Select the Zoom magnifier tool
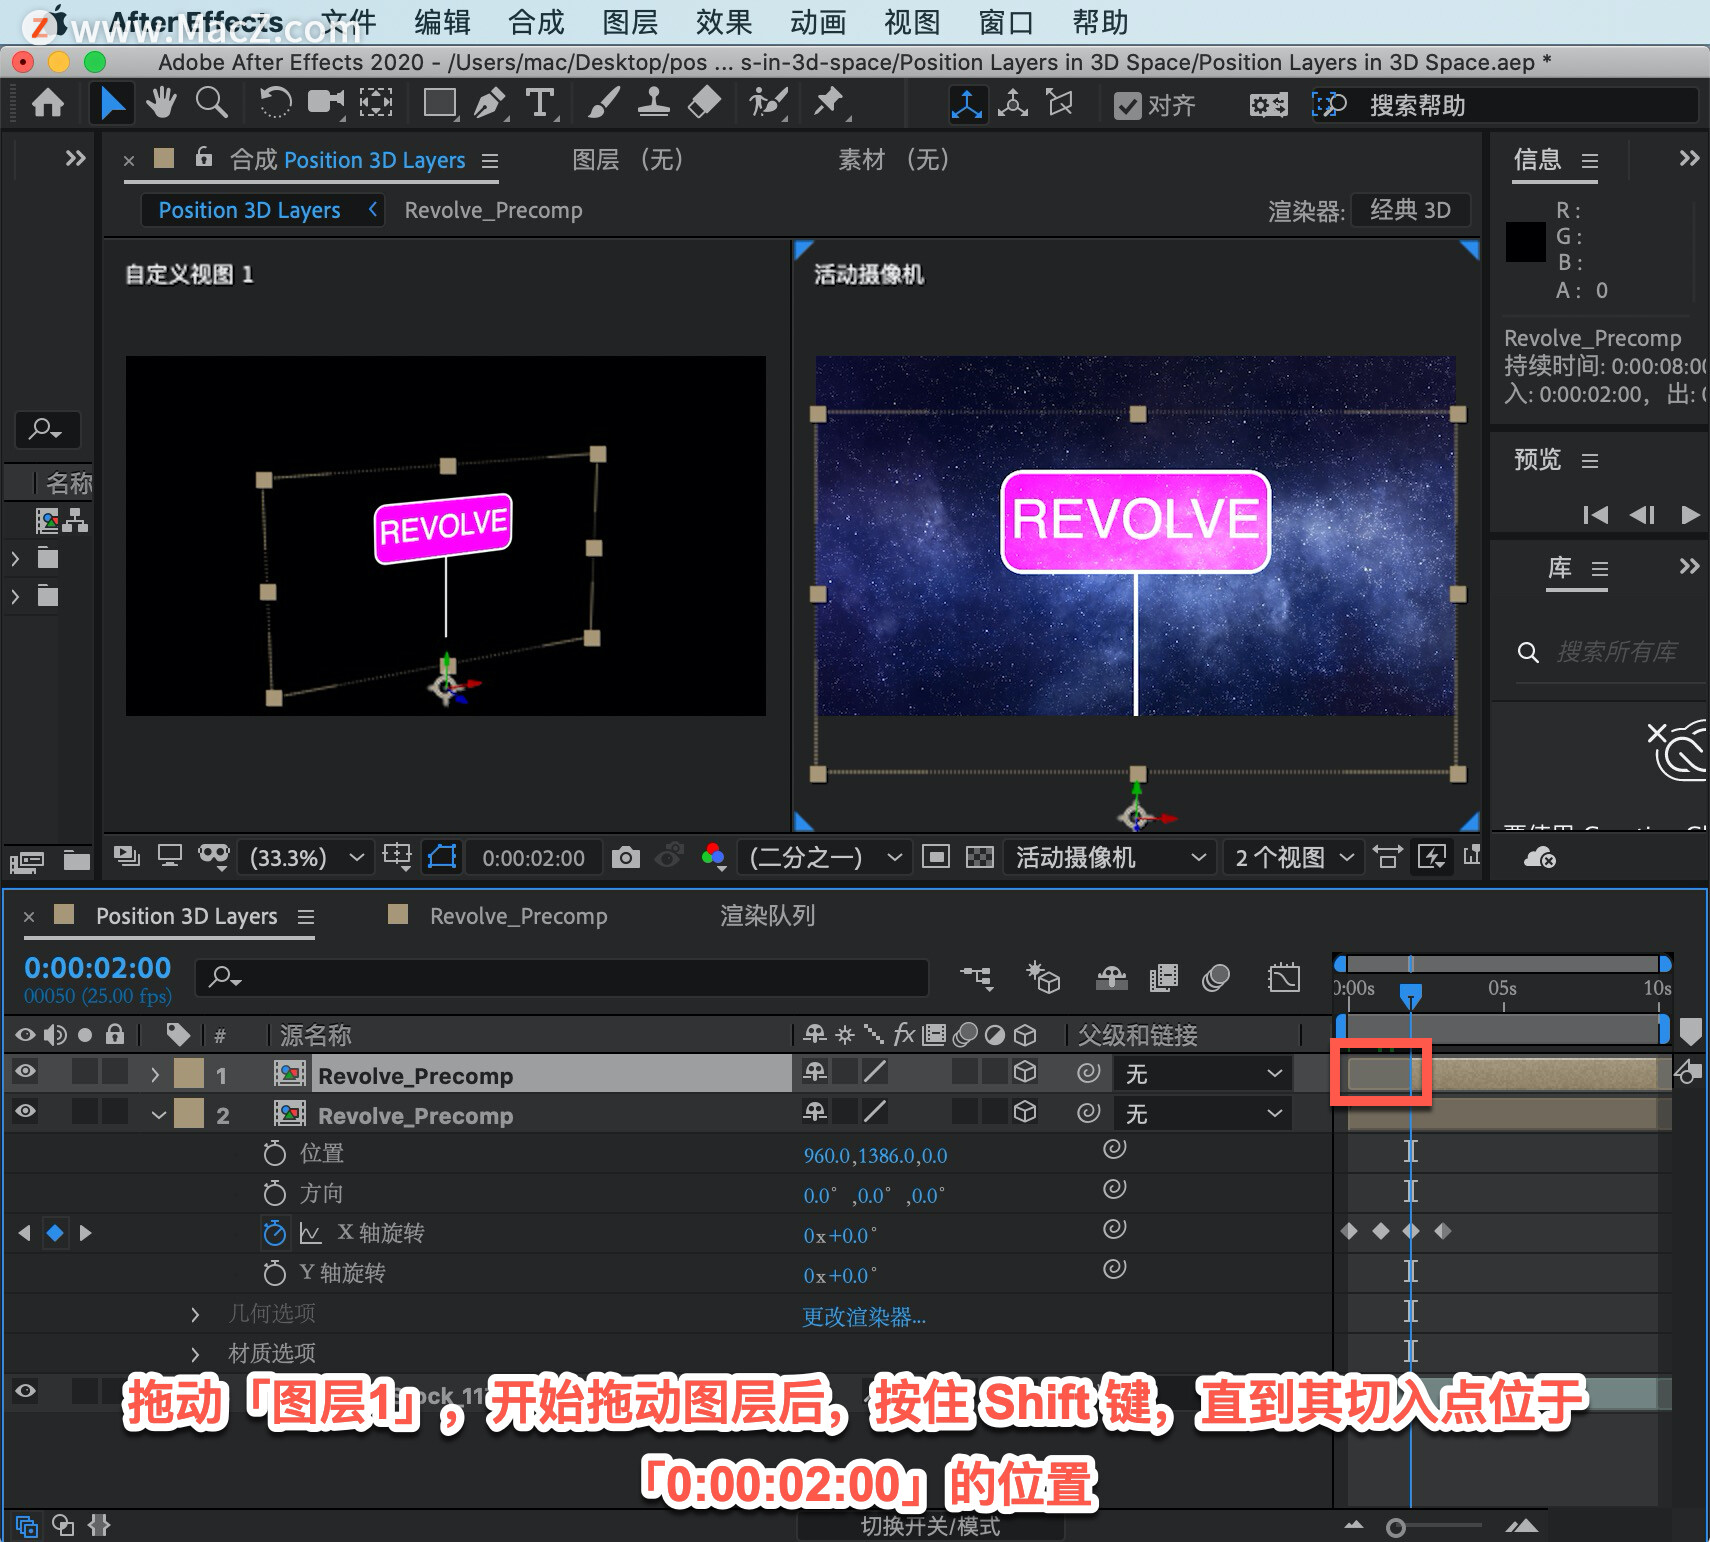Screen dimensions: 1710x1542 211,103
